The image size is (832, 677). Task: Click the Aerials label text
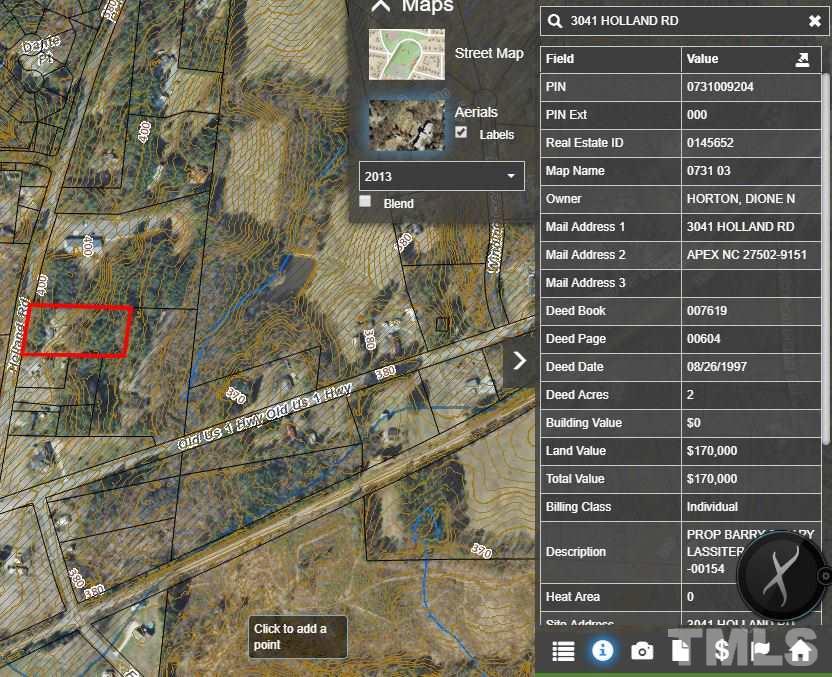[x=476, y=112]
